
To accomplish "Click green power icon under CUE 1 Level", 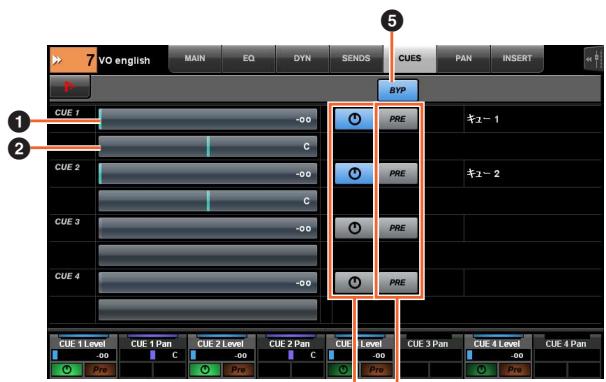I will 67,370.
